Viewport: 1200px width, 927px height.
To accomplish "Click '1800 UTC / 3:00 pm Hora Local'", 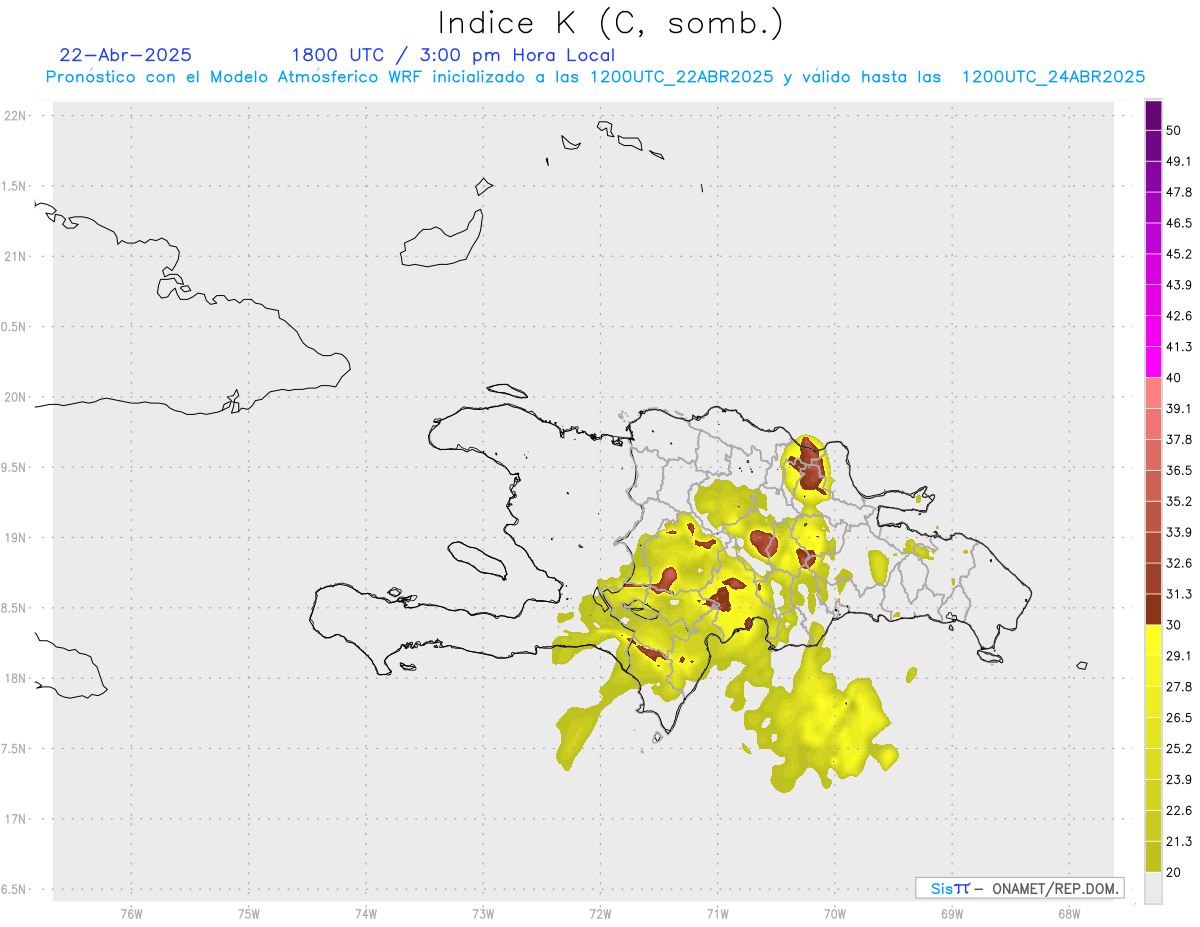I will pyautogui.click(x=453, y=55).
